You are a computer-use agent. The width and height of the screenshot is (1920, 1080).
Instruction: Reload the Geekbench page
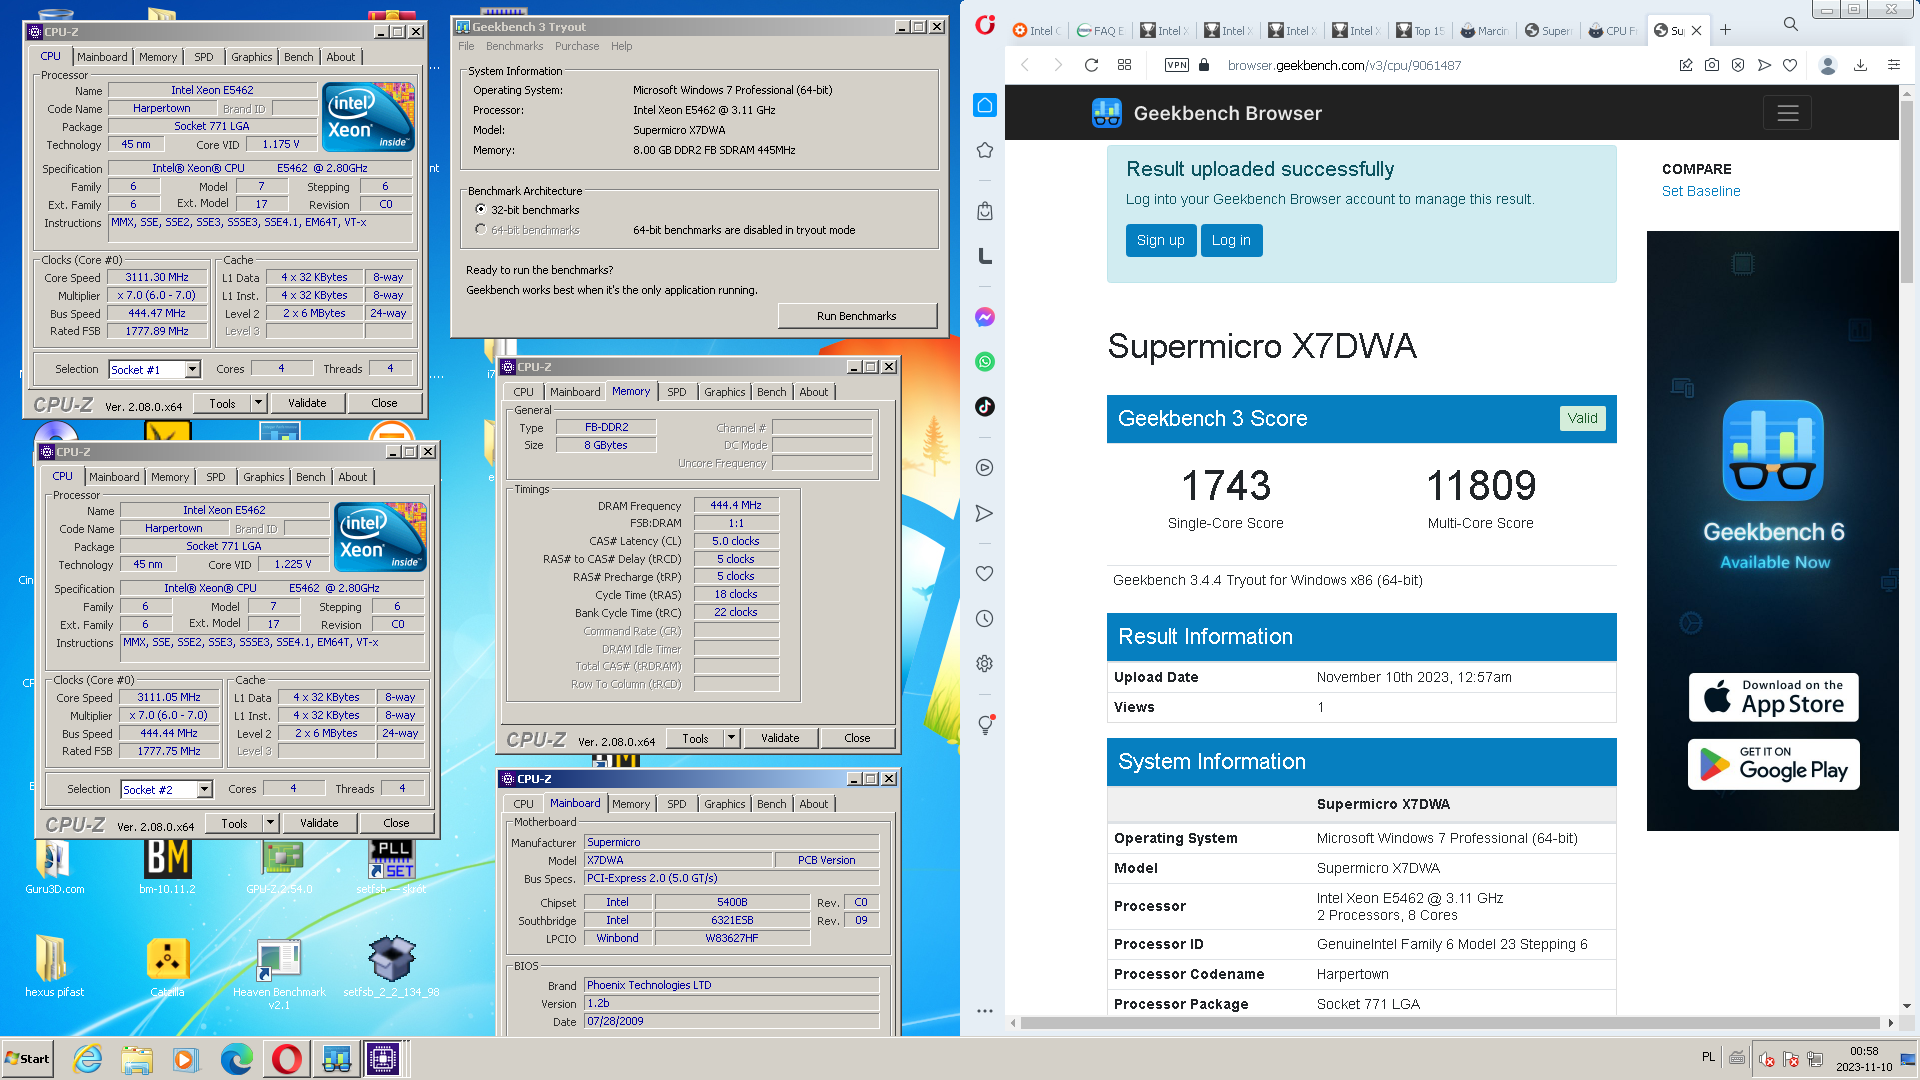[x=1091, y=65]
